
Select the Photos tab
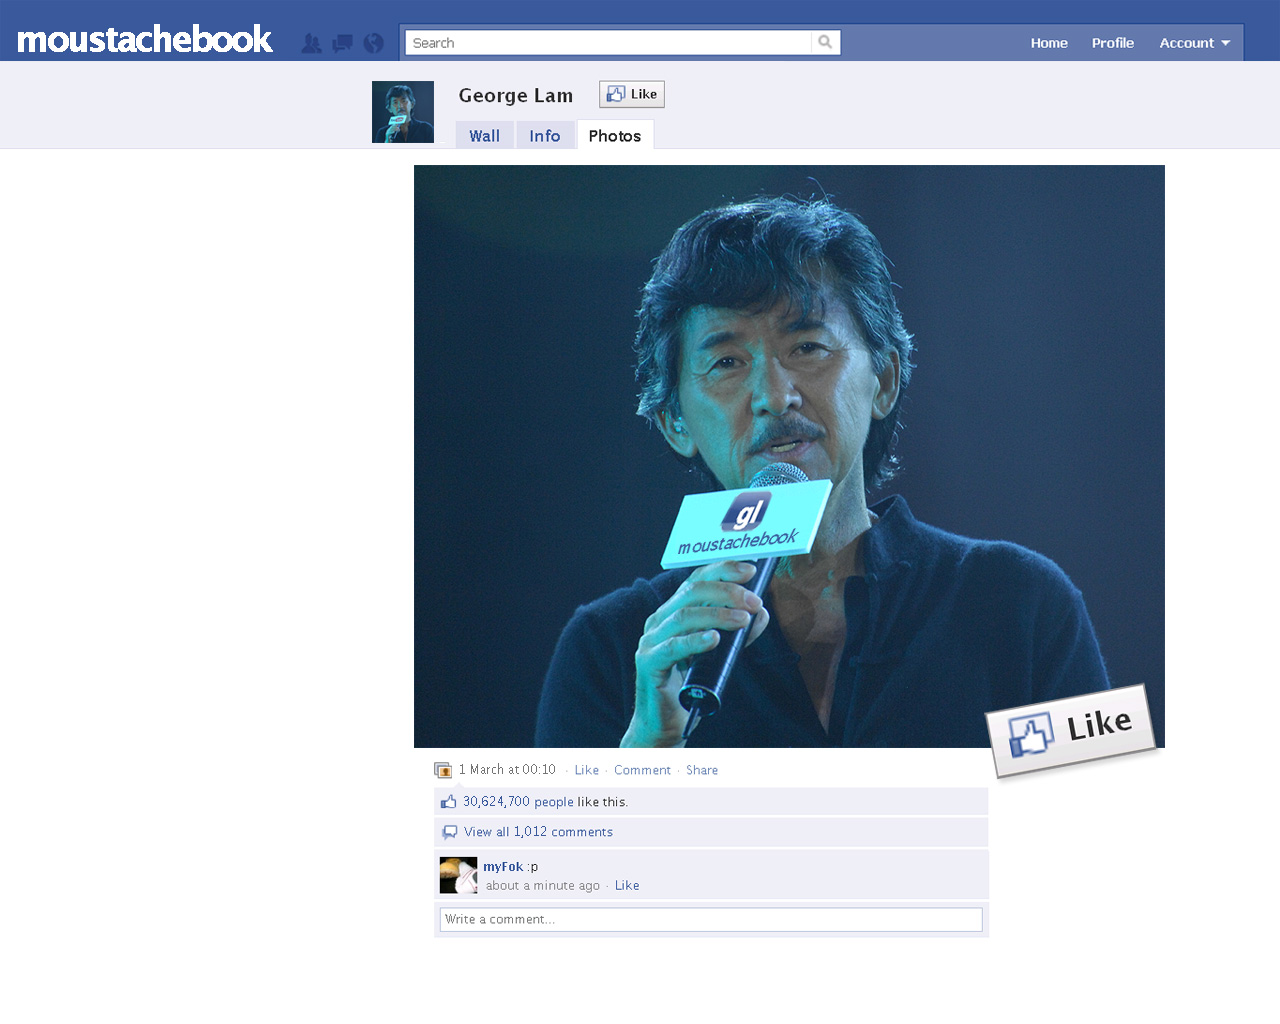point(615,135)
